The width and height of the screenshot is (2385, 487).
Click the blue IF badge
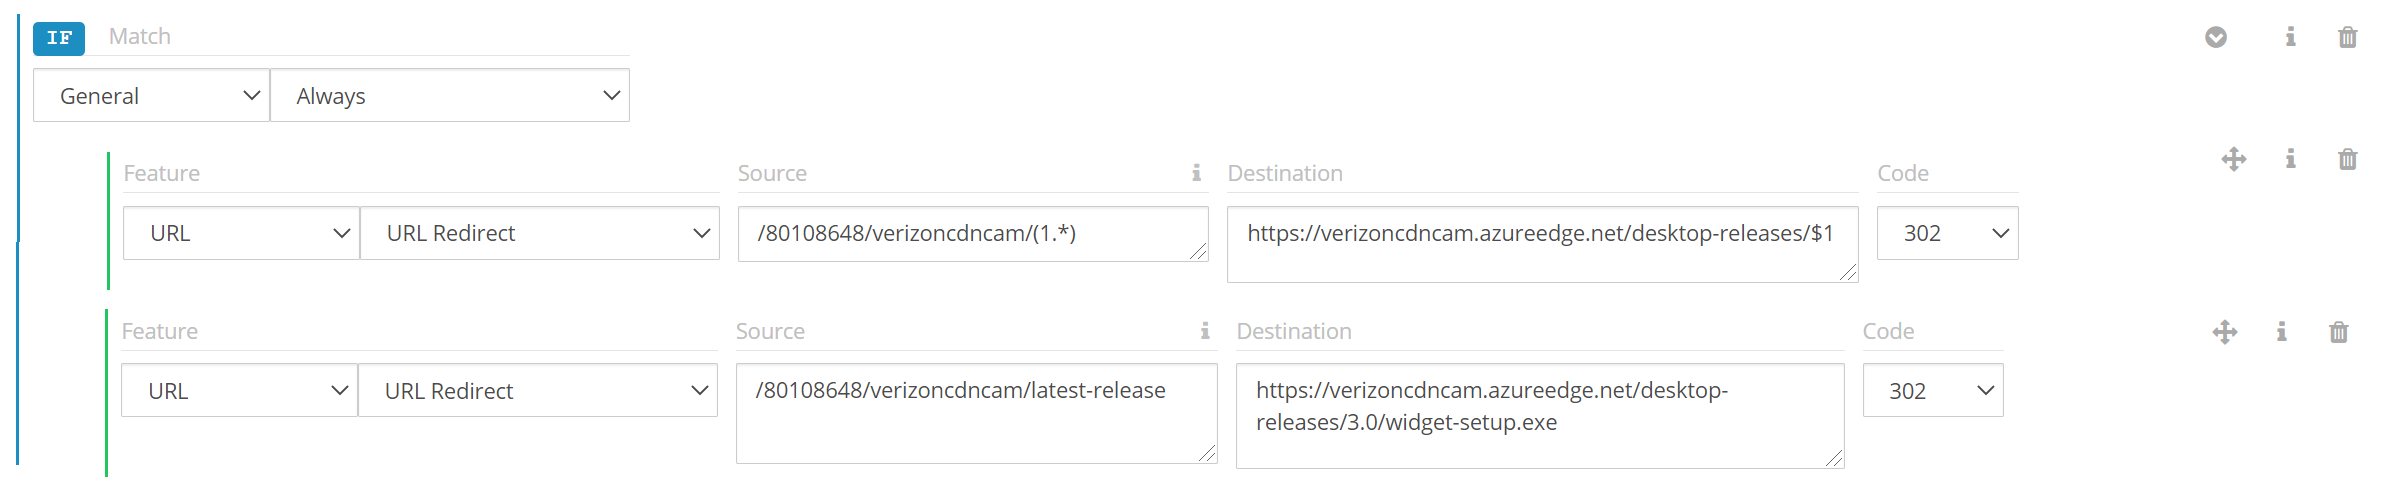pyautogui.click(x=59, y=38)
